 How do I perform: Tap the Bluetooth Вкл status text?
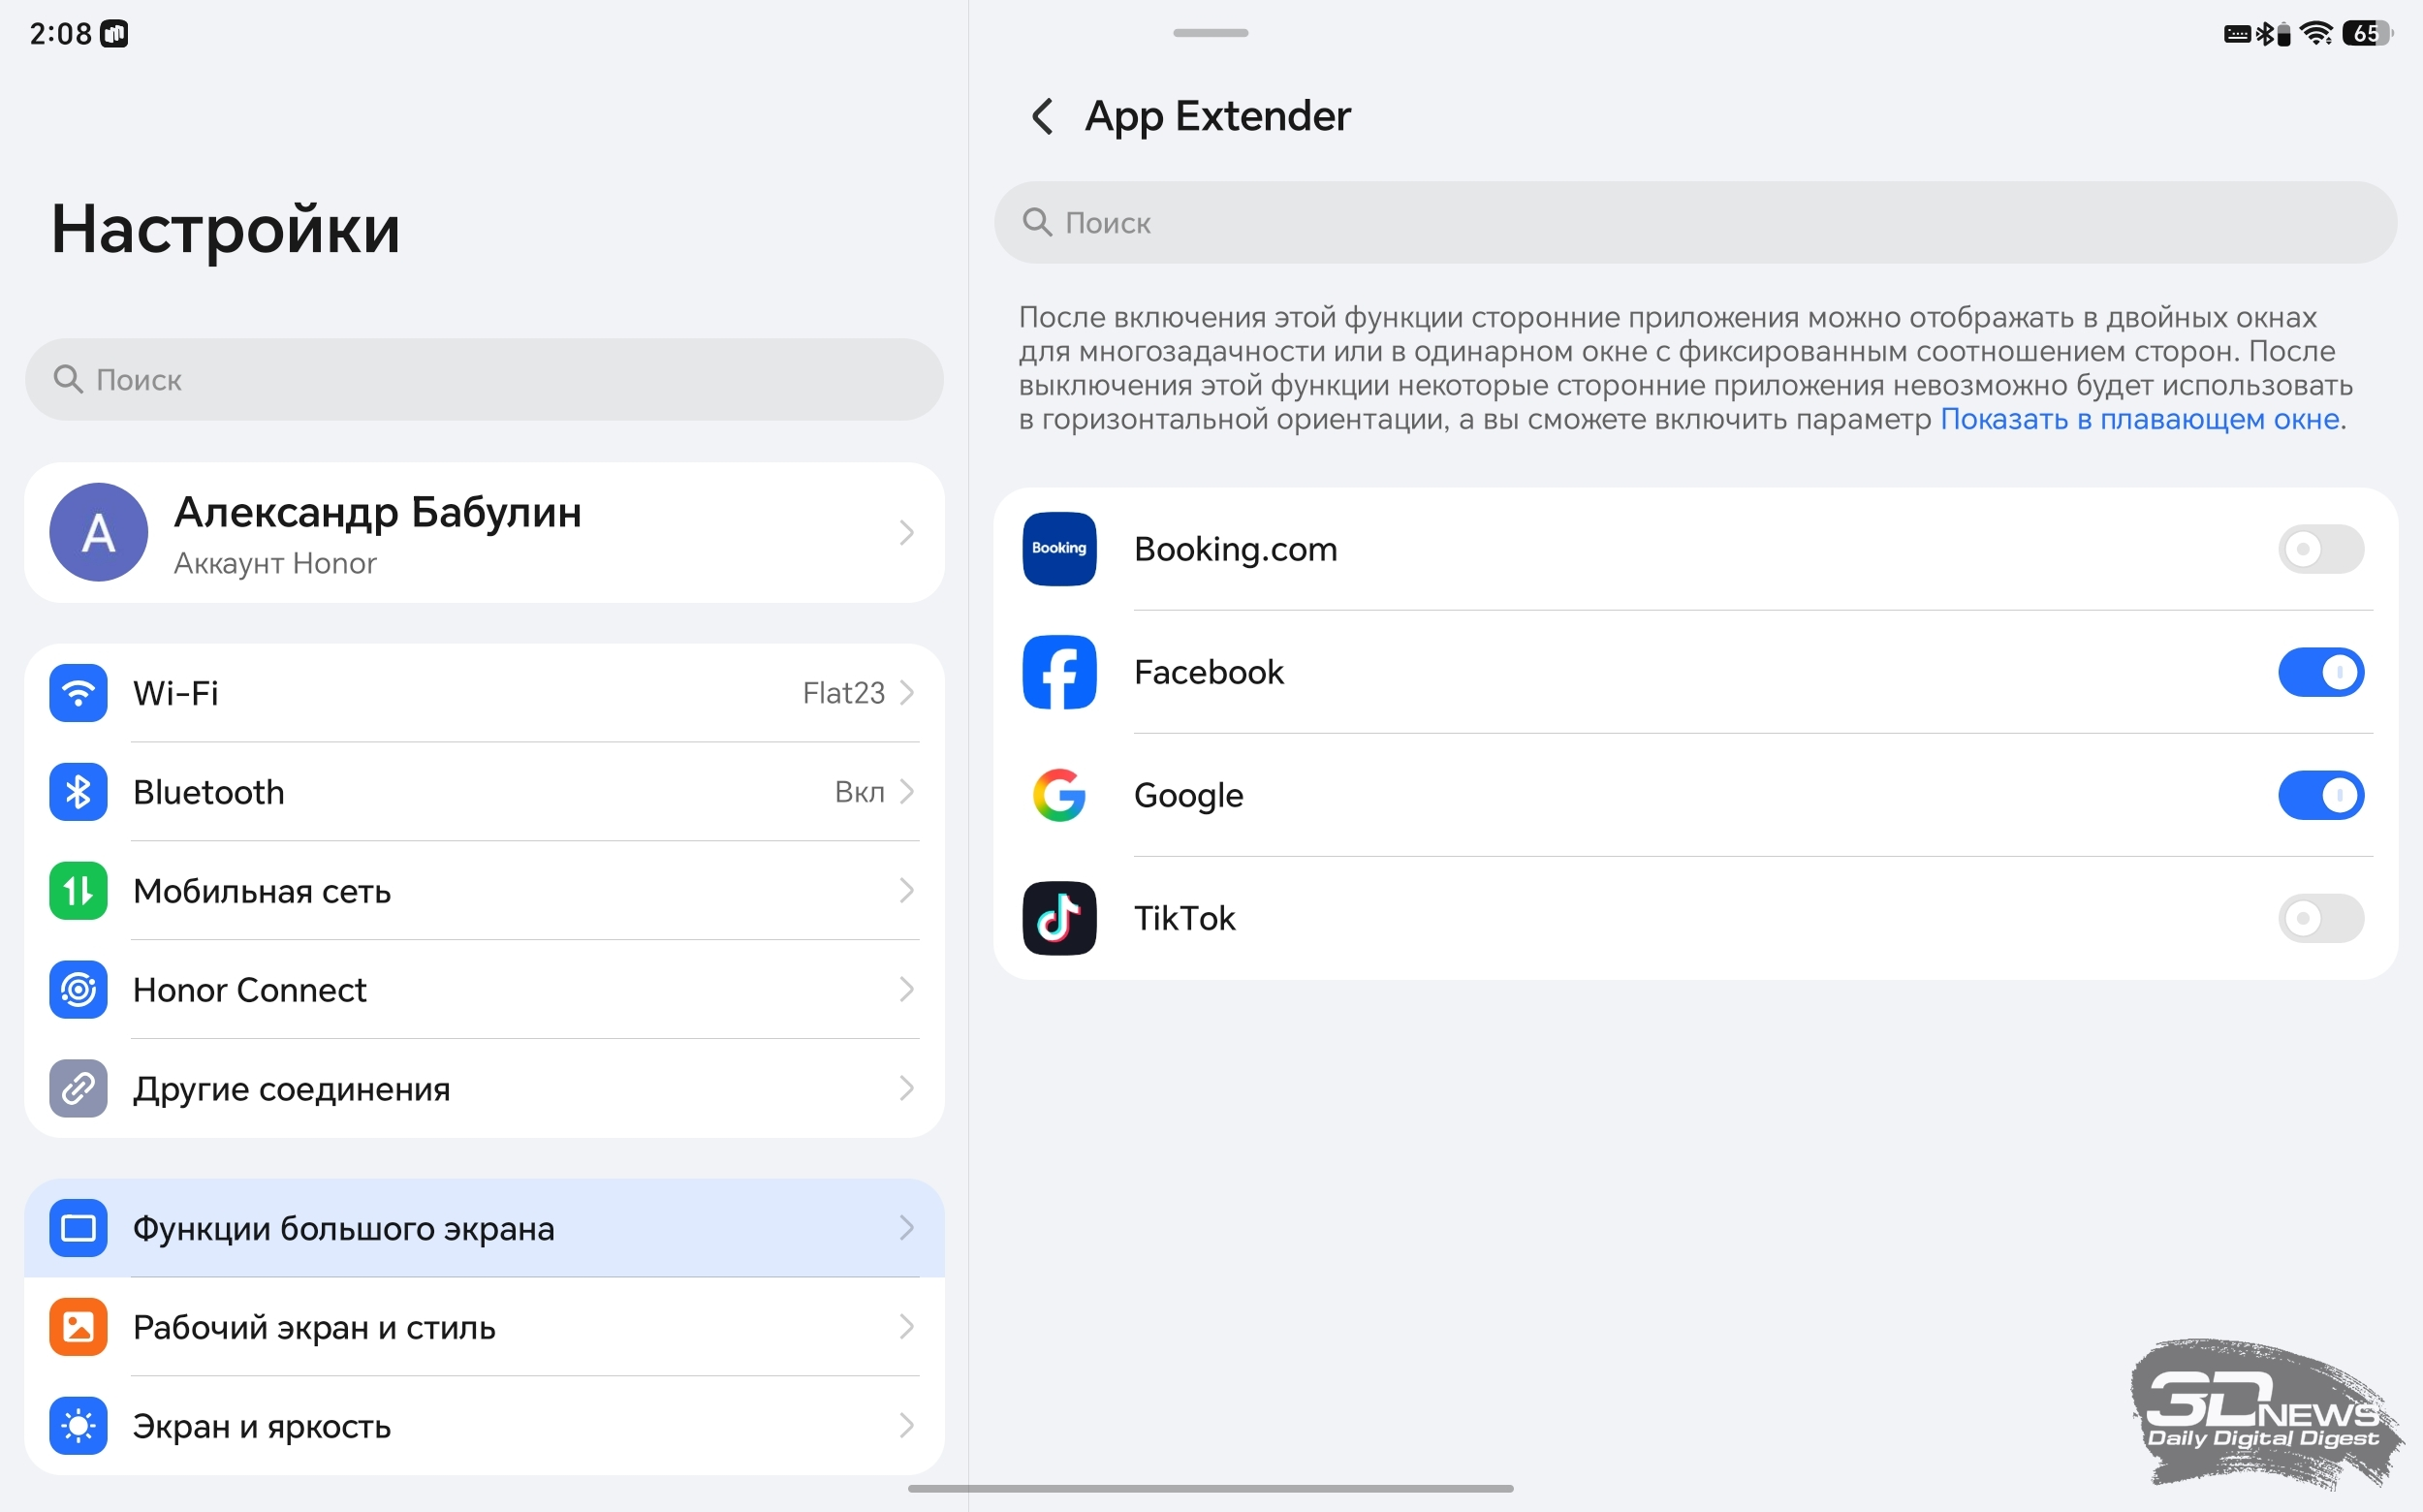[x=859, y=792]
